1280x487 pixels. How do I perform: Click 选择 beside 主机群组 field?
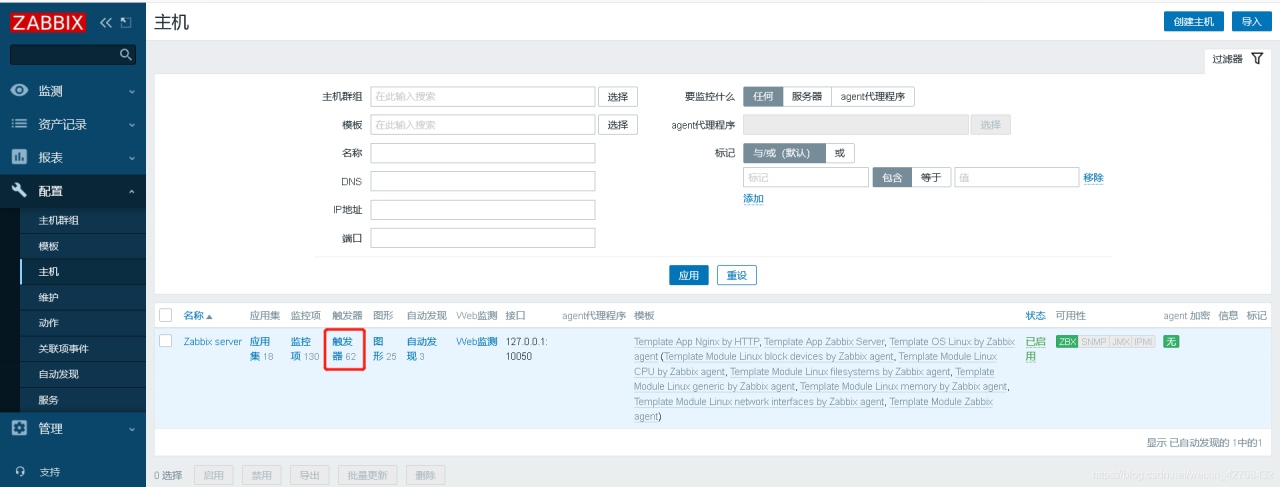click(618, 97)
